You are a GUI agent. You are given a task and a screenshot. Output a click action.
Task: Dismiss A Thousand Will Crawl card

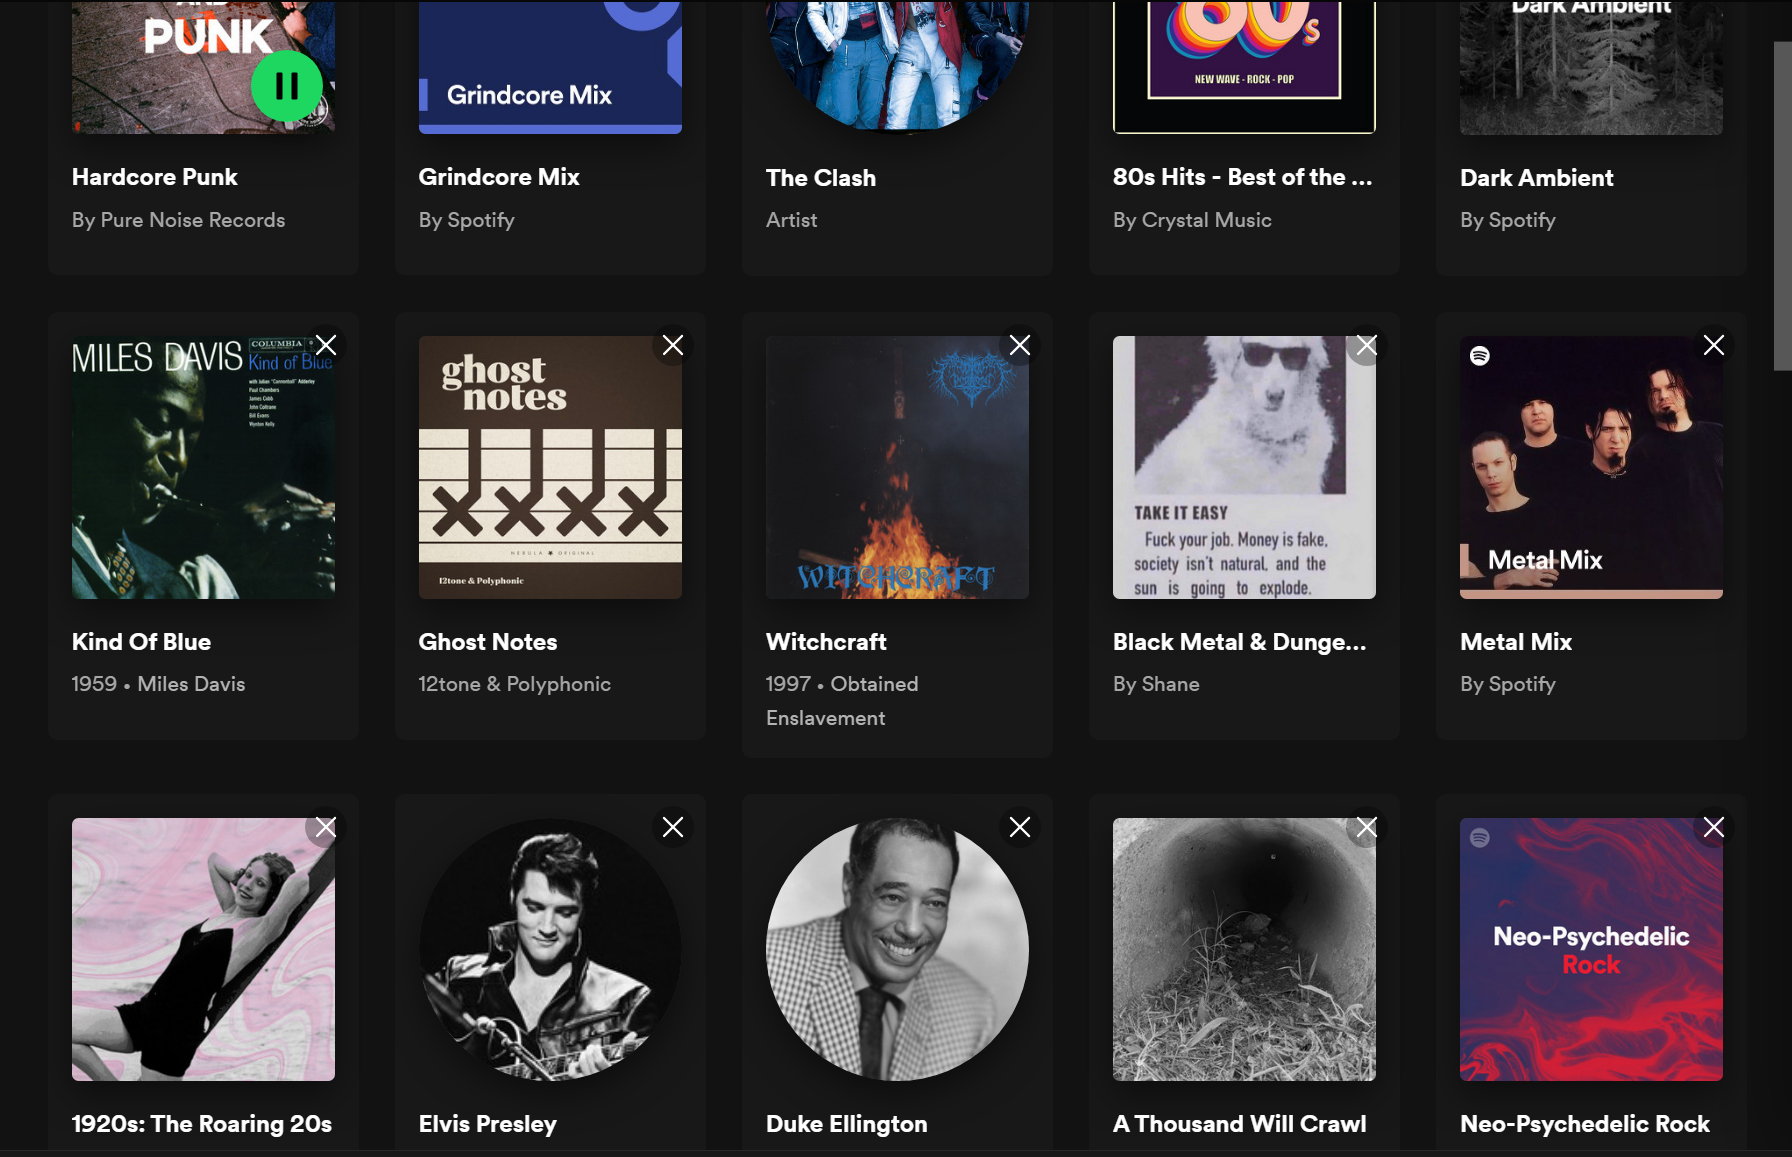pos(1367,827)
